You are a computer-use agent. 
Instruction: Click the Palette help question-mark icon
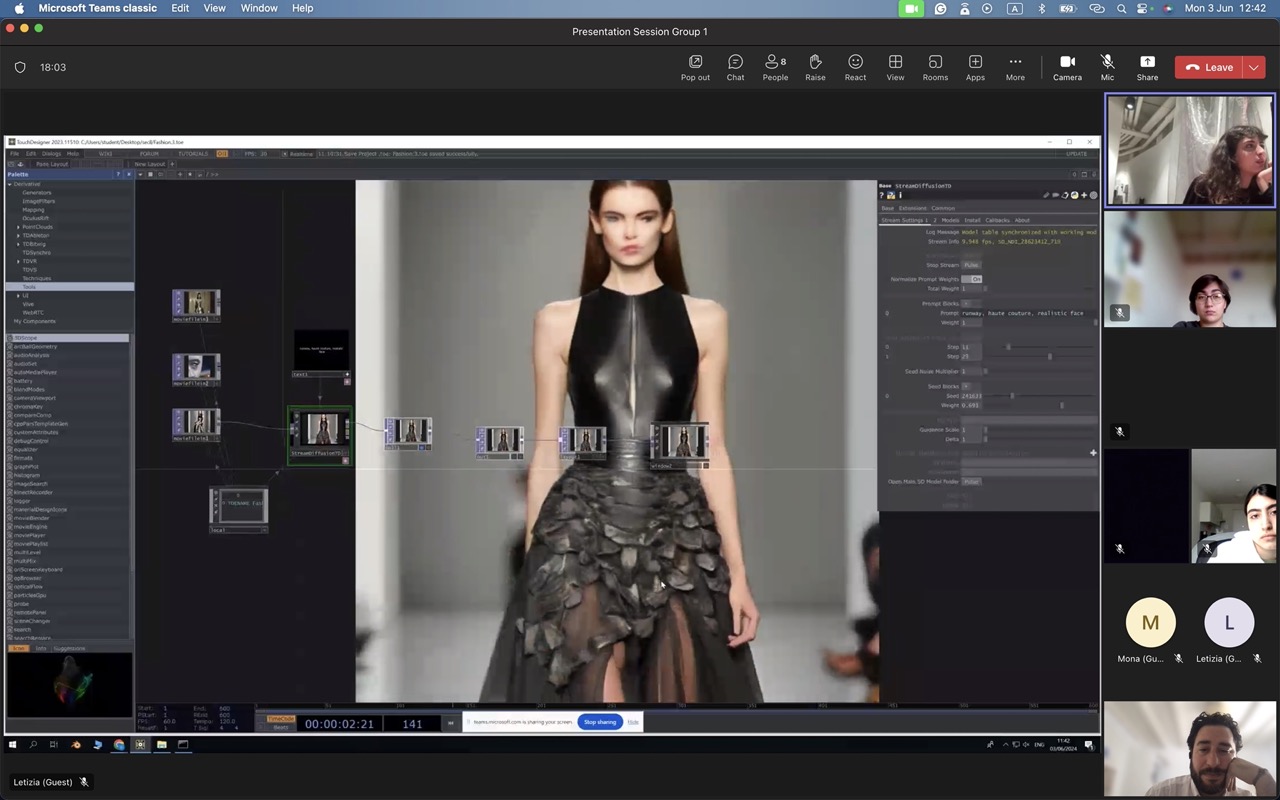(117, 174)
